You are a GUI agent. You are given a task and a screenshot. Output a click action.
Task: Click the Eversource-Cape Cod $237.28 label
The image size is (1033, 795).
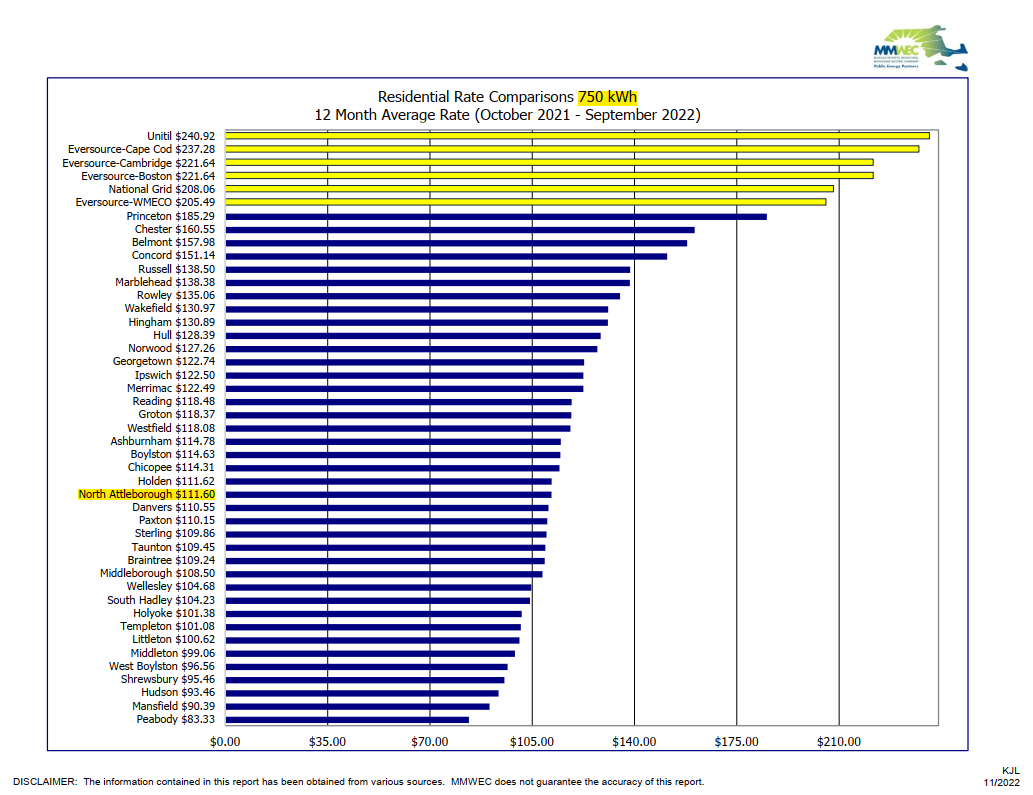point(141,149)
